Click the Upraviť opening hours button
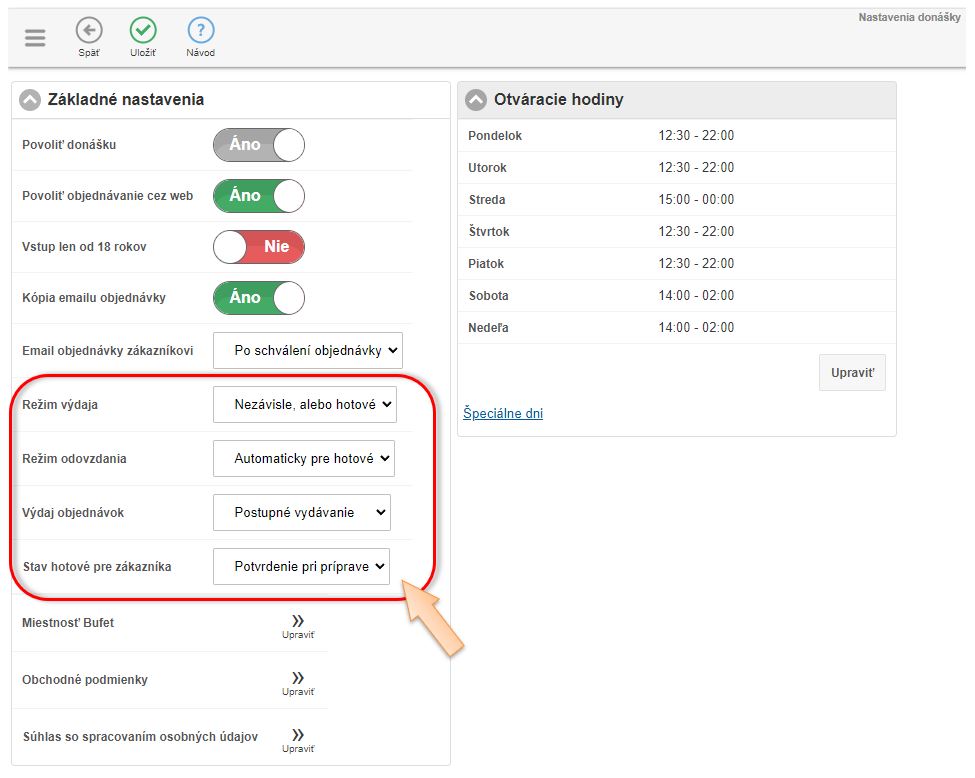975x778 pixels. click(x=852, y=373)
